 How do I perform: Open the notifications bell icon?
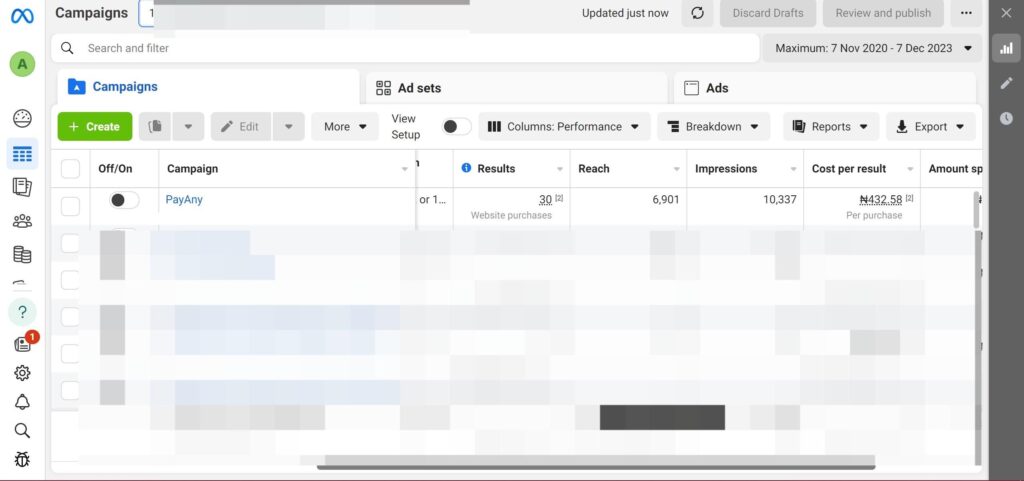coord(22,402)
